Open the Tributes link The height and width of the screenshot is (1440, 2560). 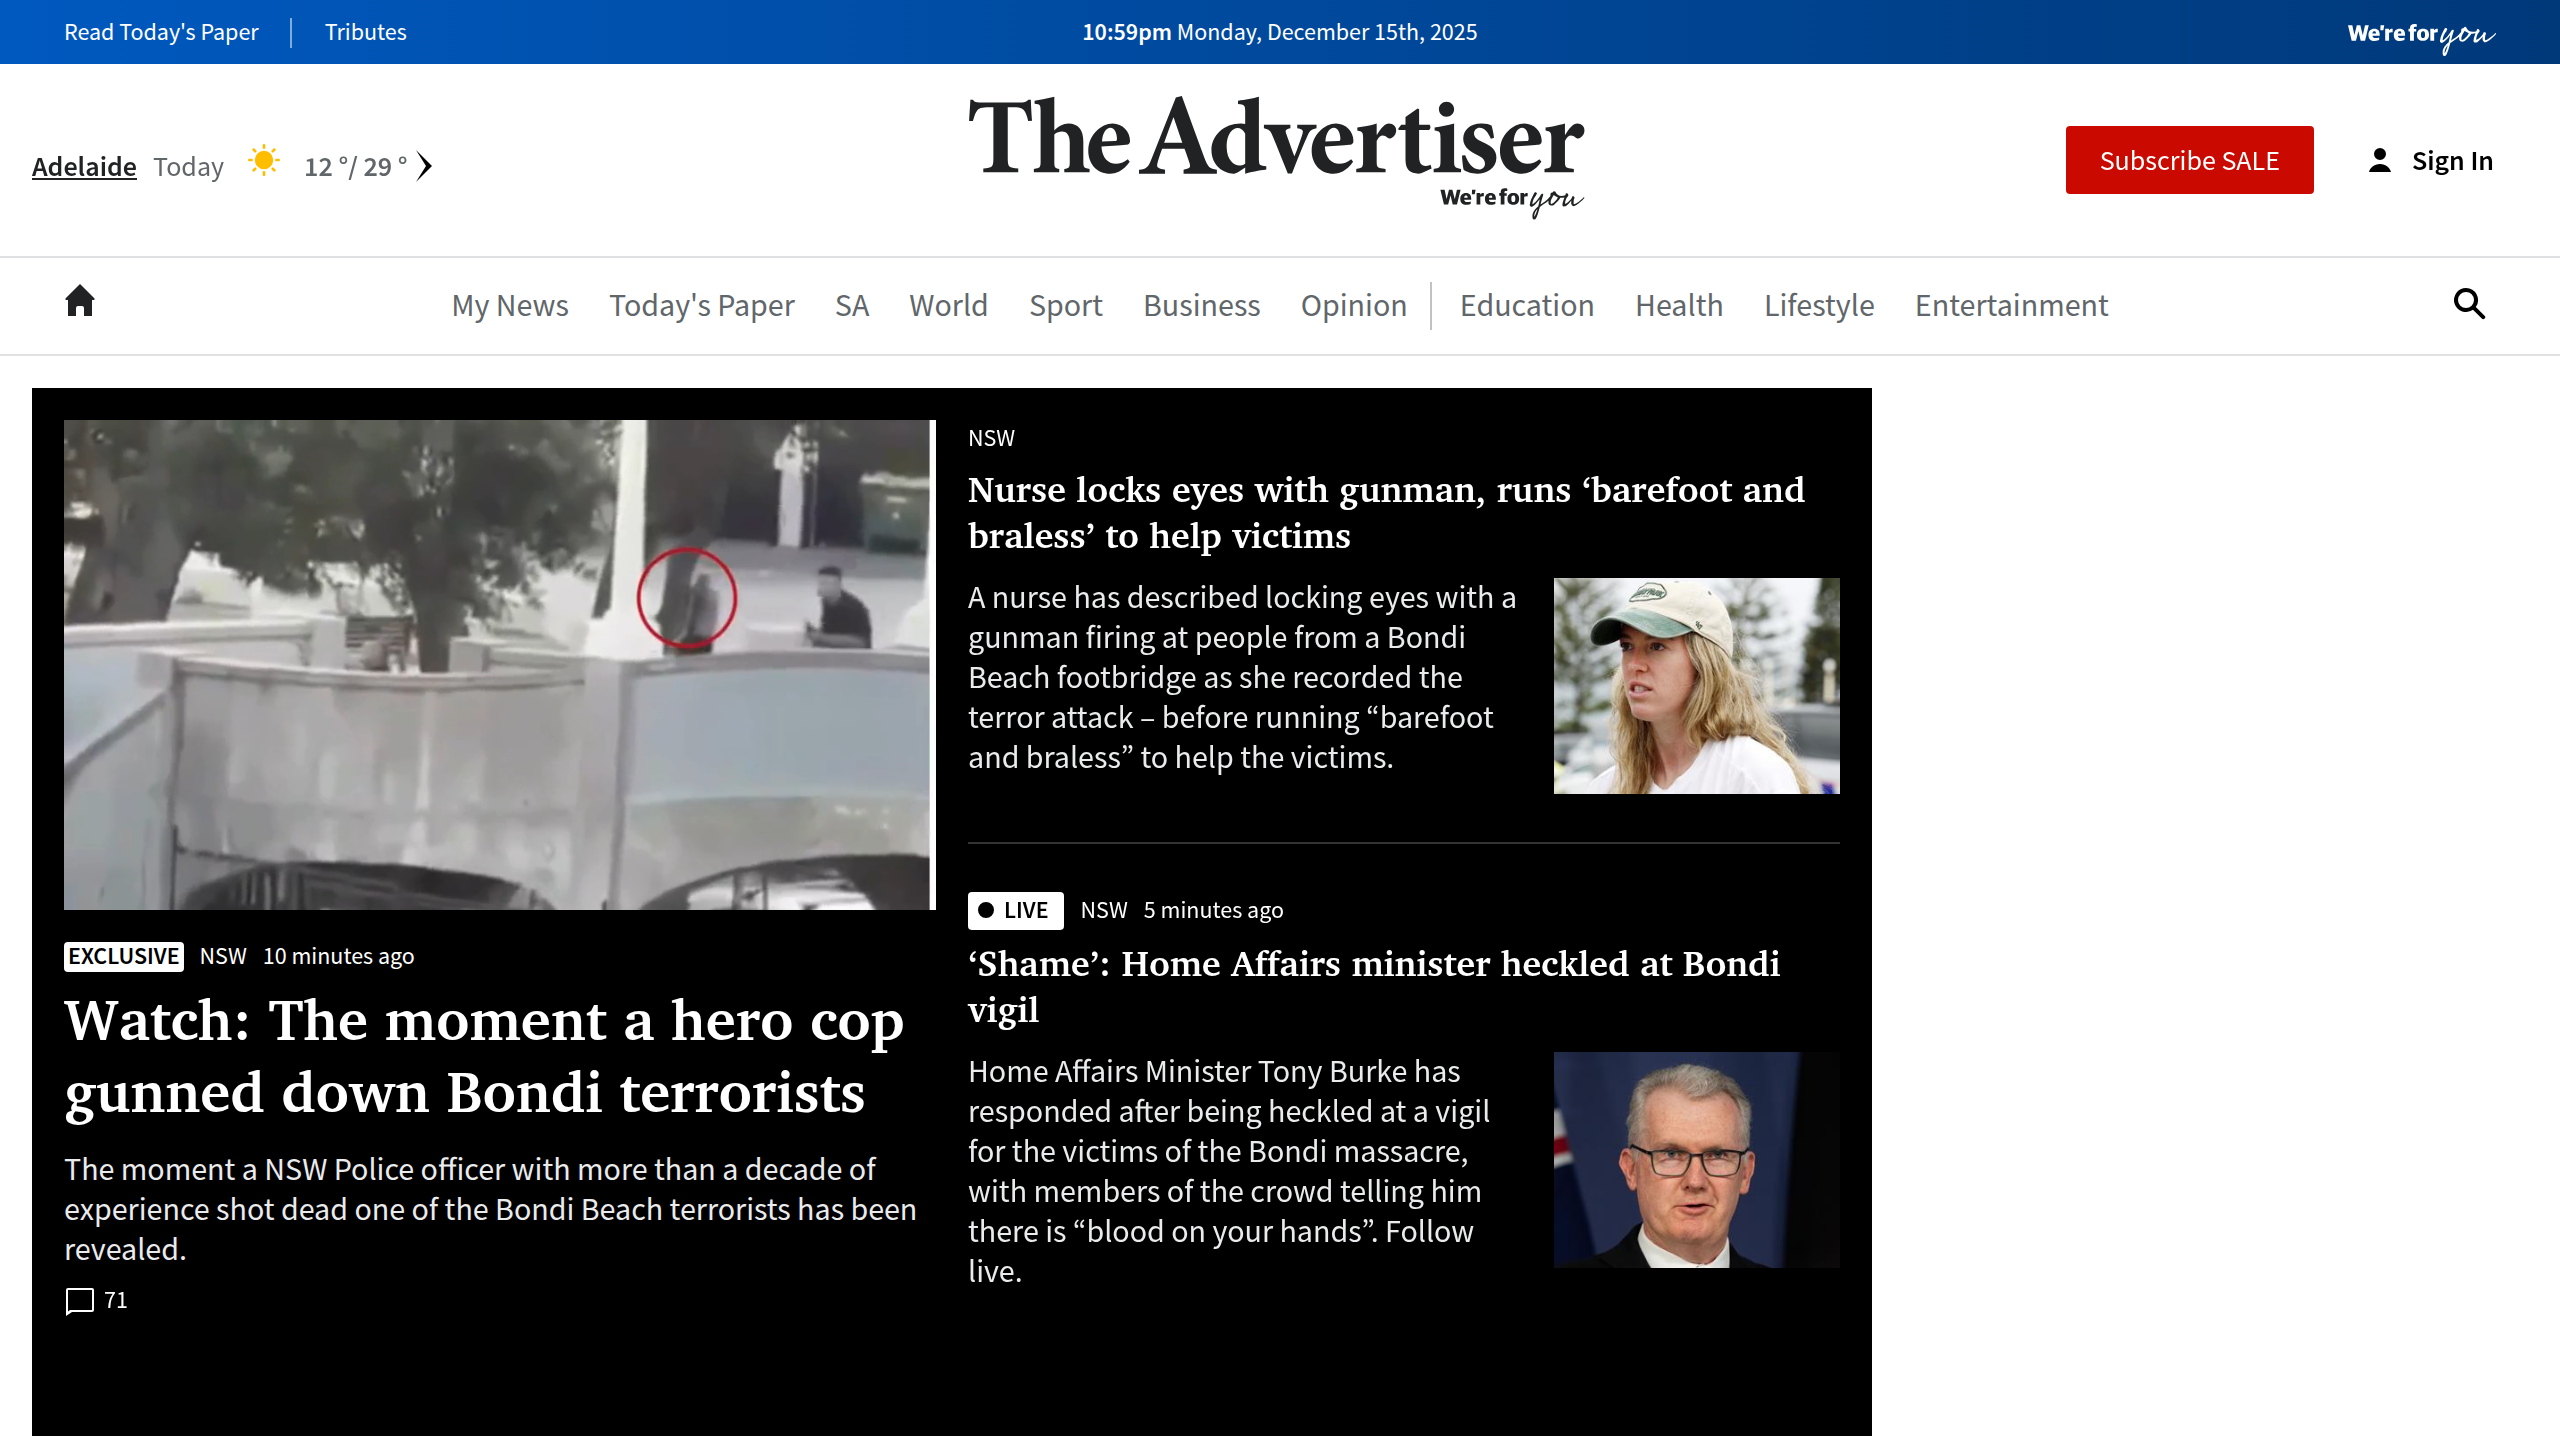365,31
